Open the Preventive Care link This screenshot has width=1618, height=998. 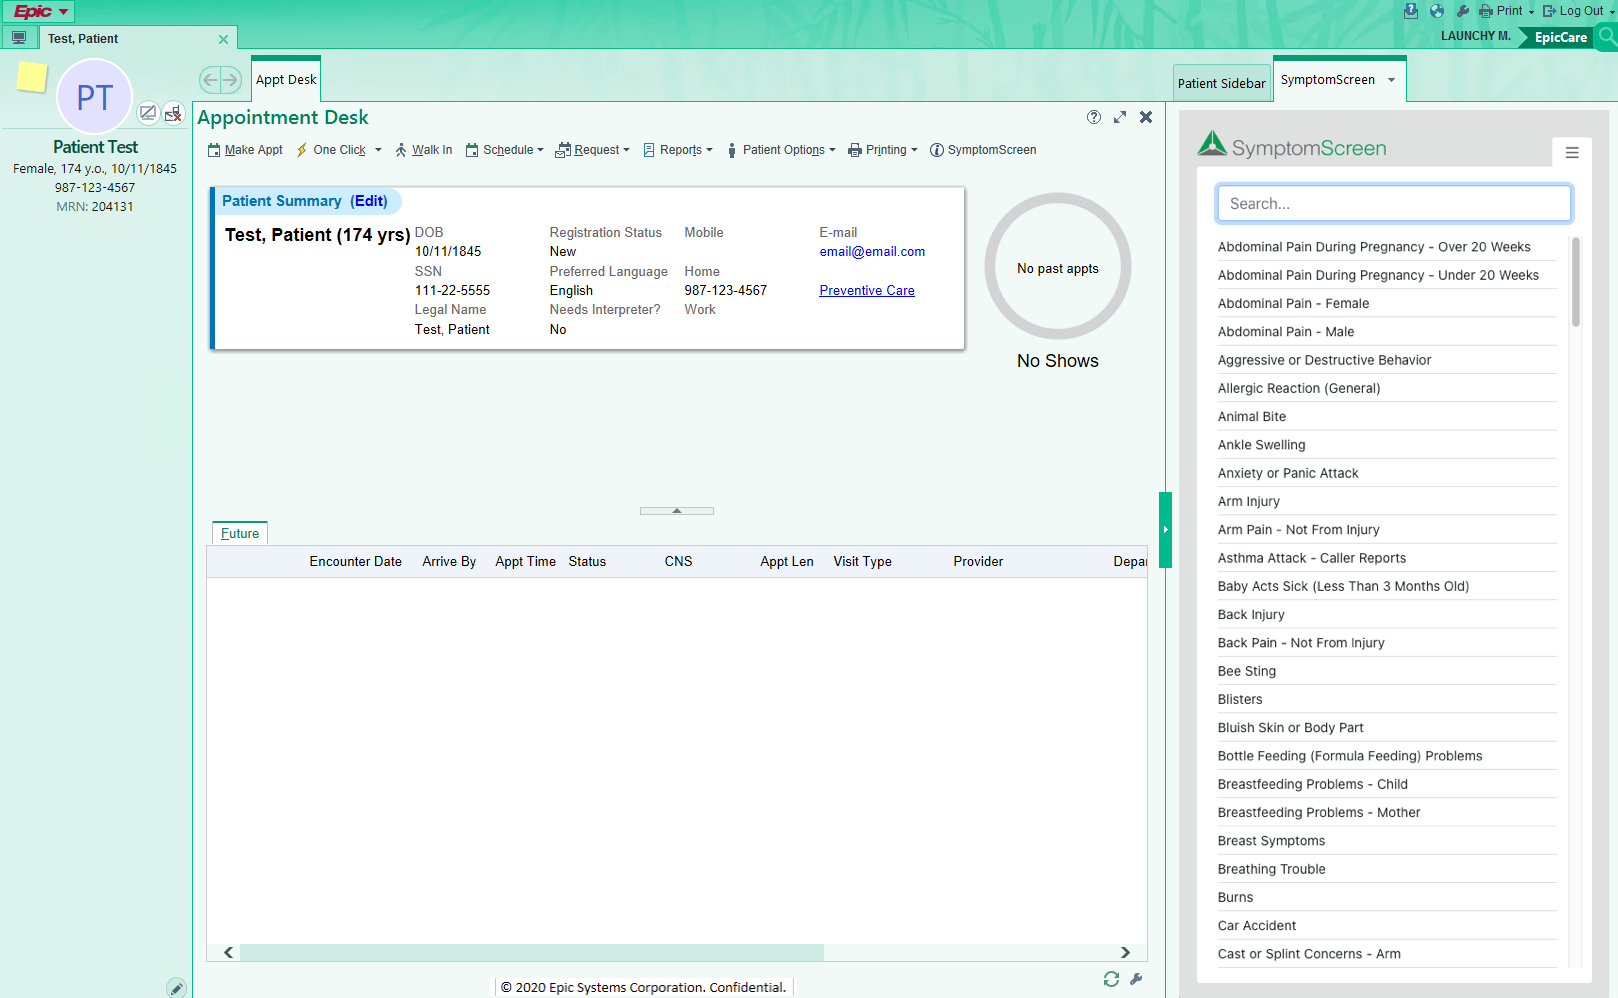pos(866,291)
